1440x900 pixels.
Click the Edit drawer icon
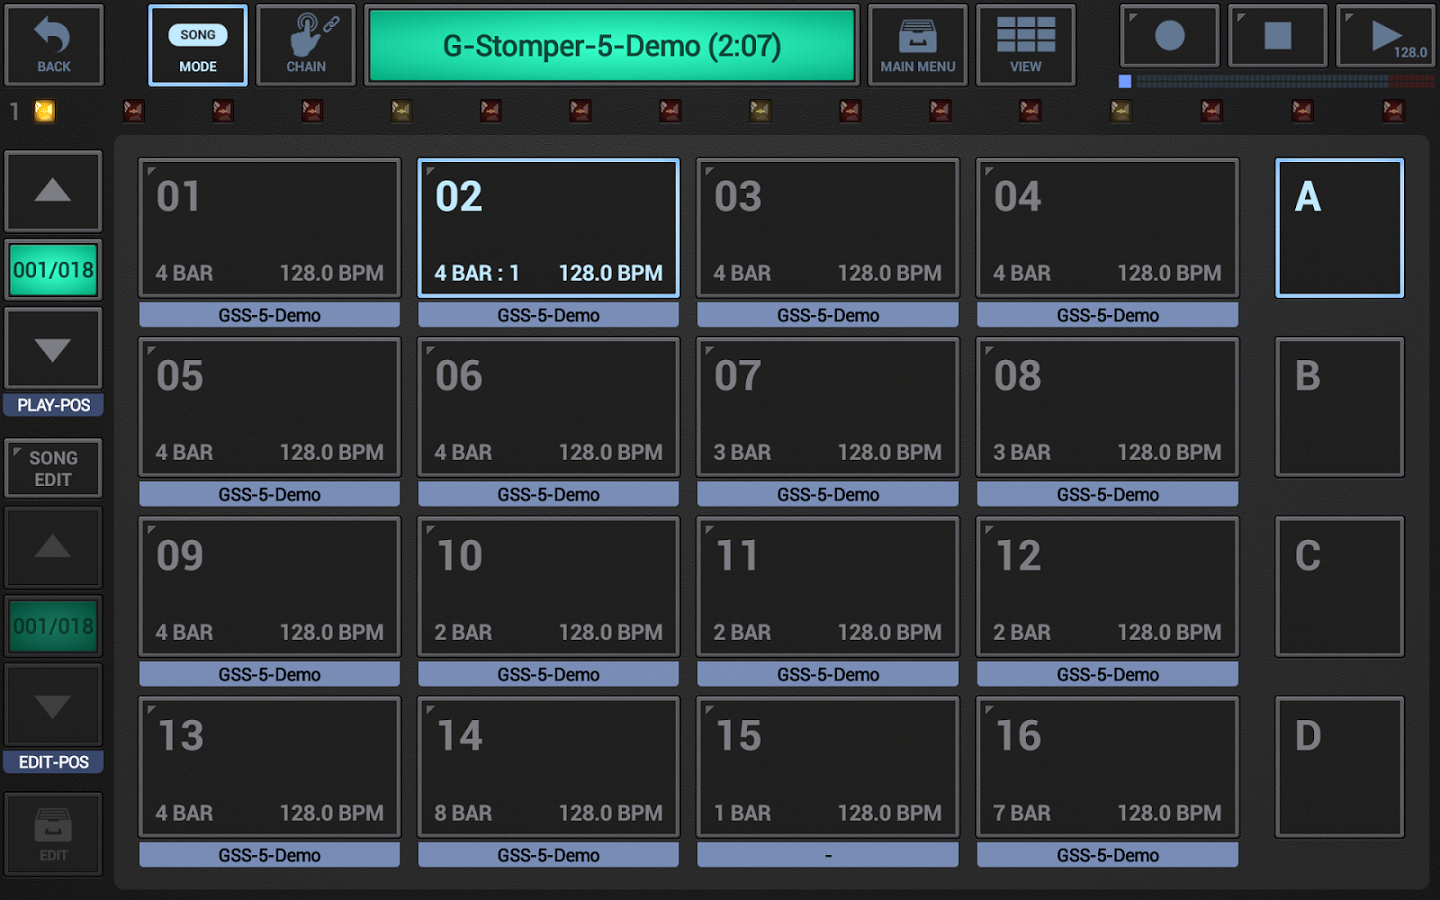(53, 834)
